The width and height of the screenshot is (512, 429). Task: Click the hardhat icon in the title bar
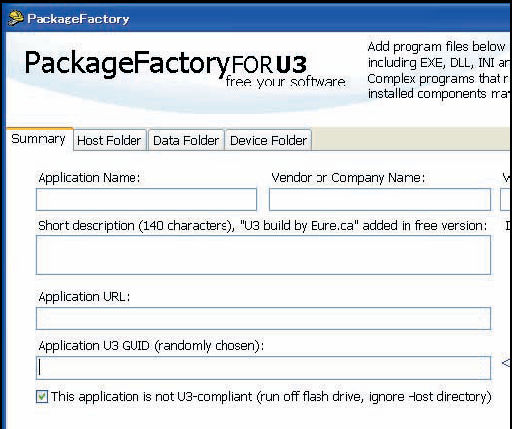[x=15, y=18]
